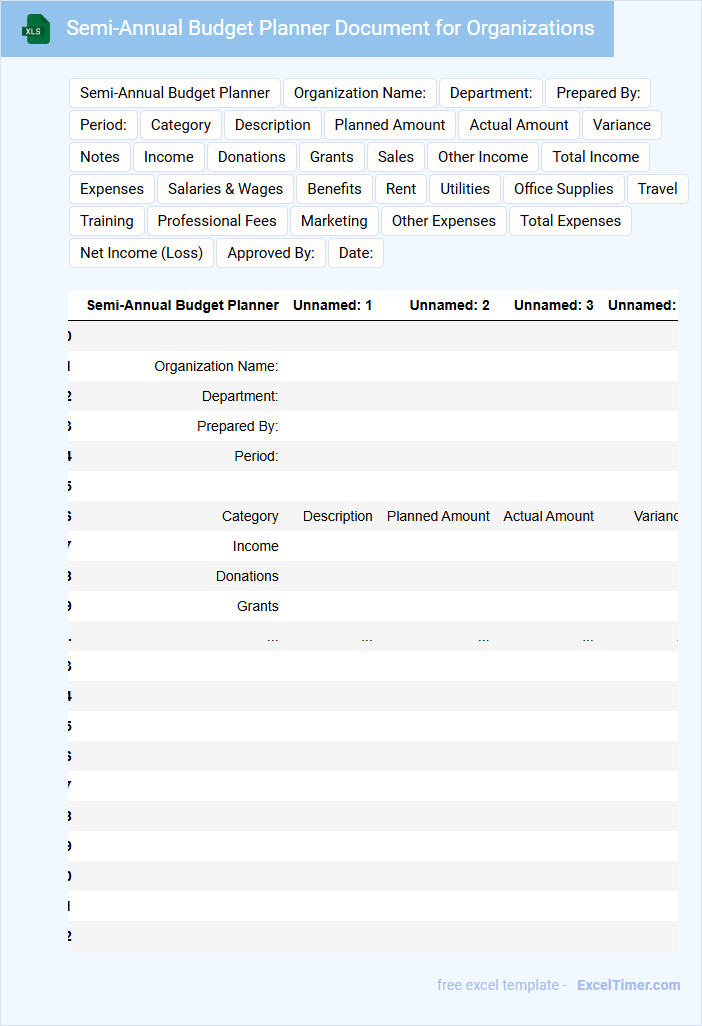The height and width of the screenshot is (1026, 702).
Task: Click the Organization Name: tag
Action: [x=360, y=93]
